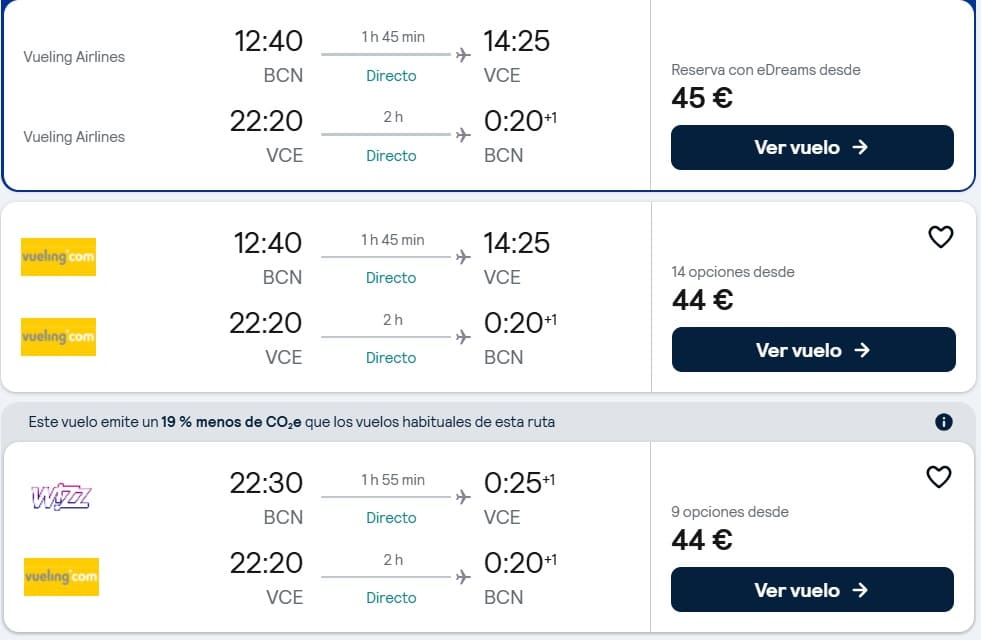Click the Wizz airline logo

click(x=61, y=497)
